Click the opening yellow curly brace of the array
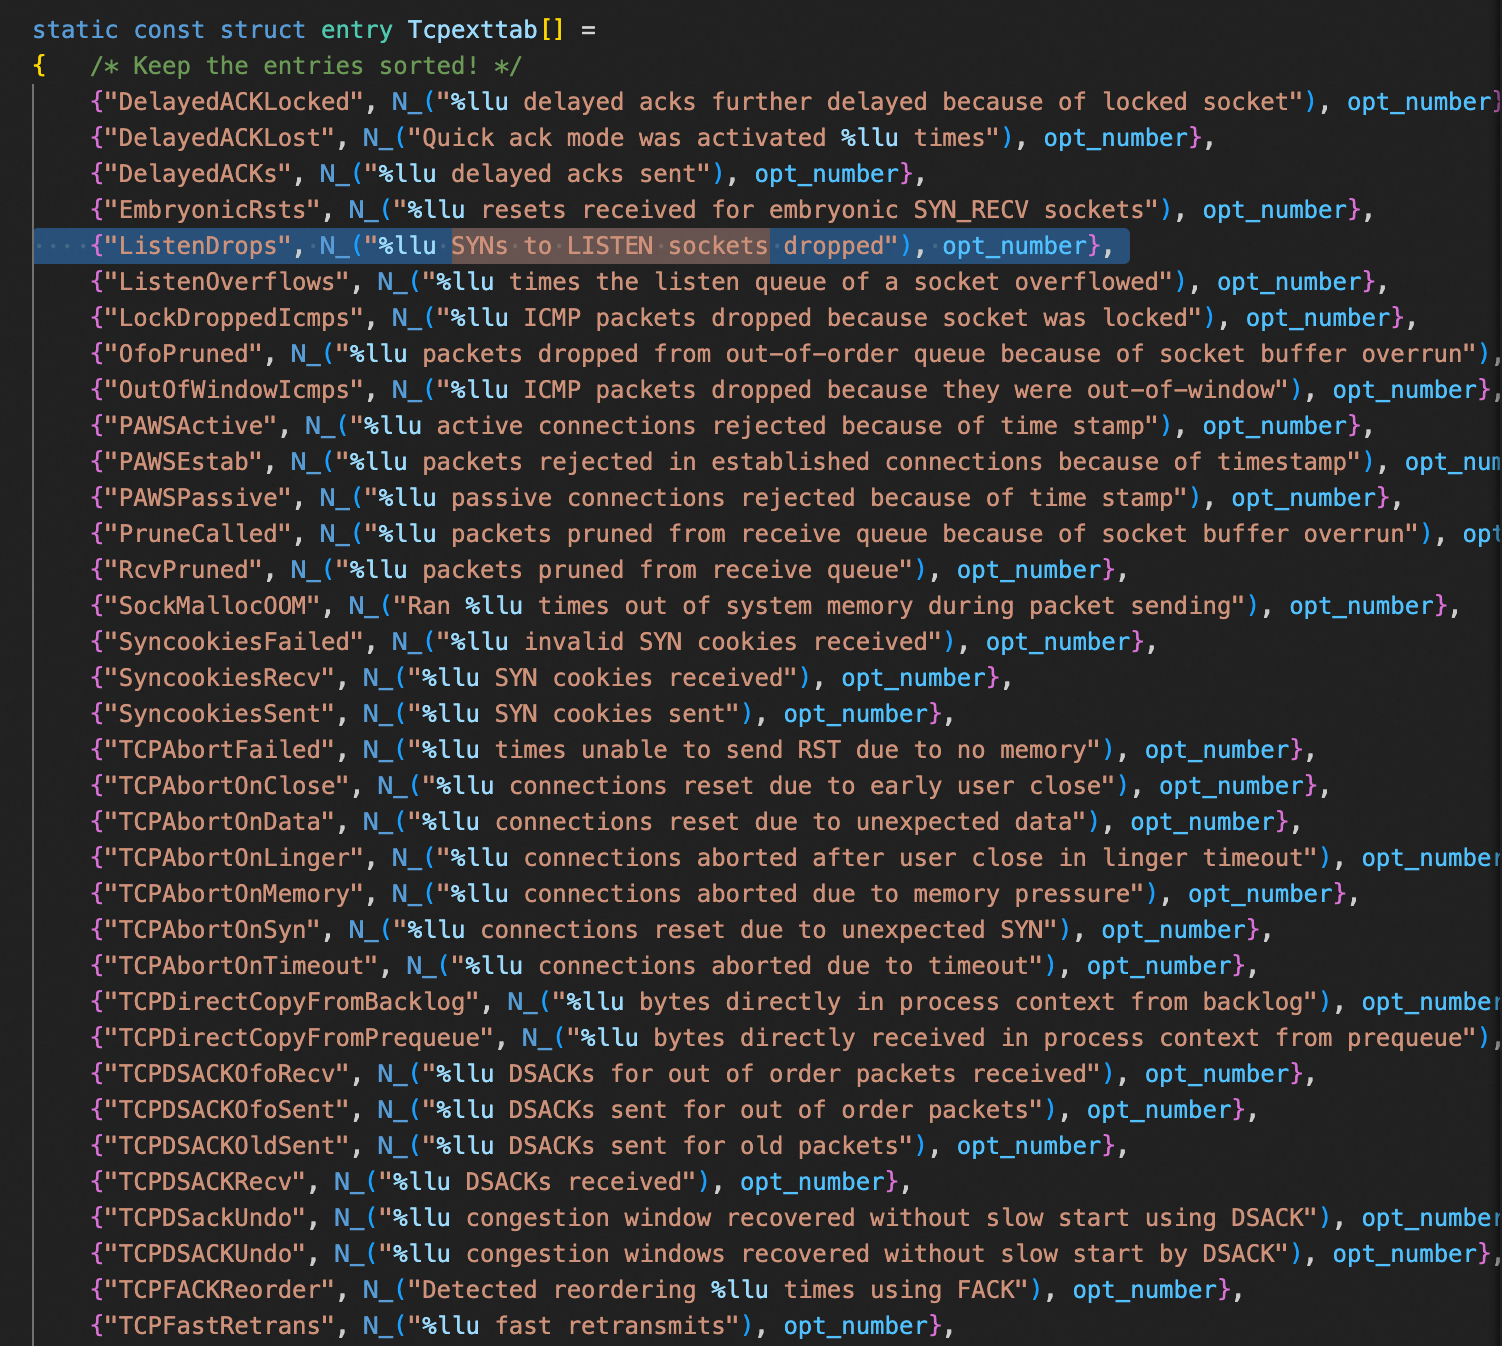This screenshot has height=1346, width=1502. (x=39, y=66)
